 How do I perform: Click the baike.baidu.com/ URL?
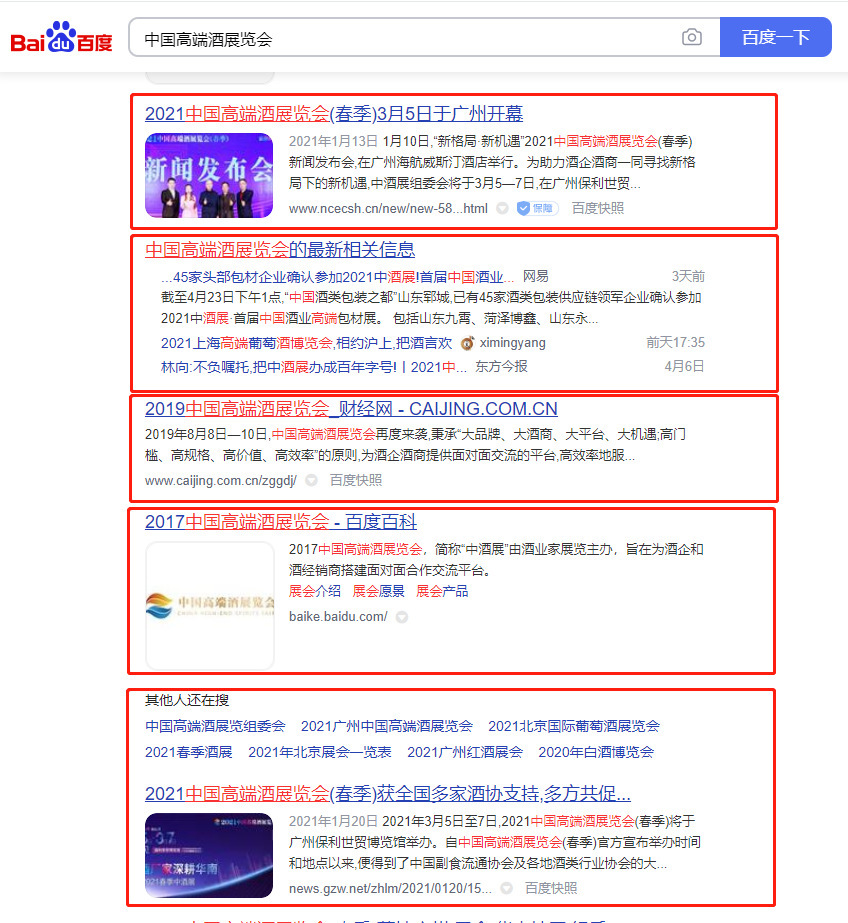coord(338,616)
